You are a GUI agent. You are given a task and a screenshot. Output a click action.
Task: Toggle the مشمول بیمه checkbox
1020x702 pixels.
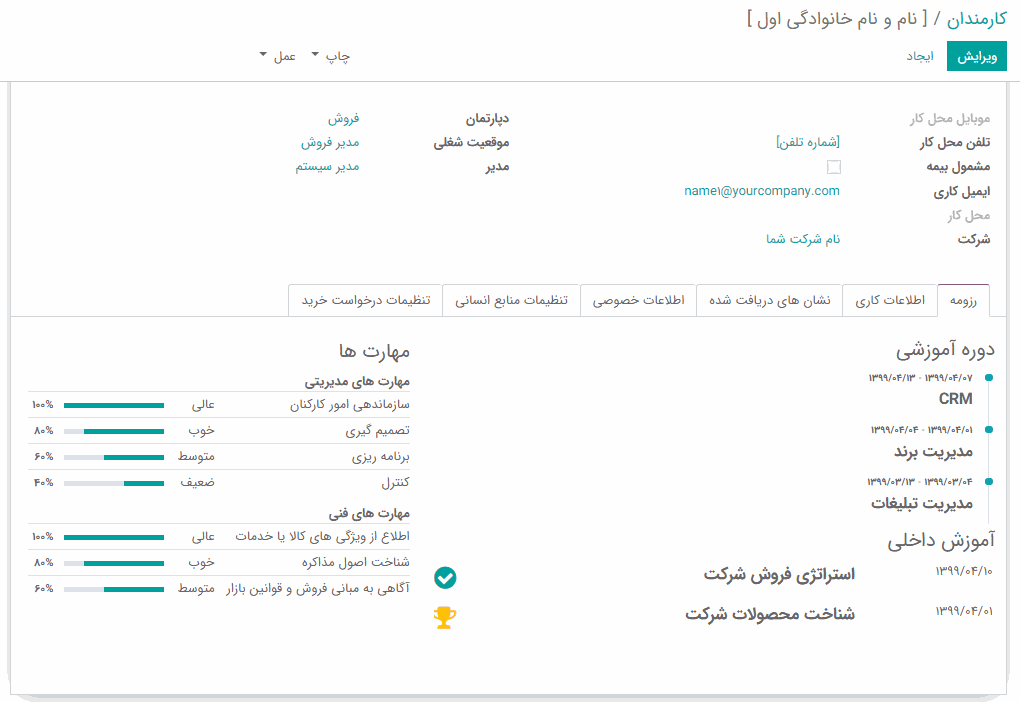(x=834, y=167)
